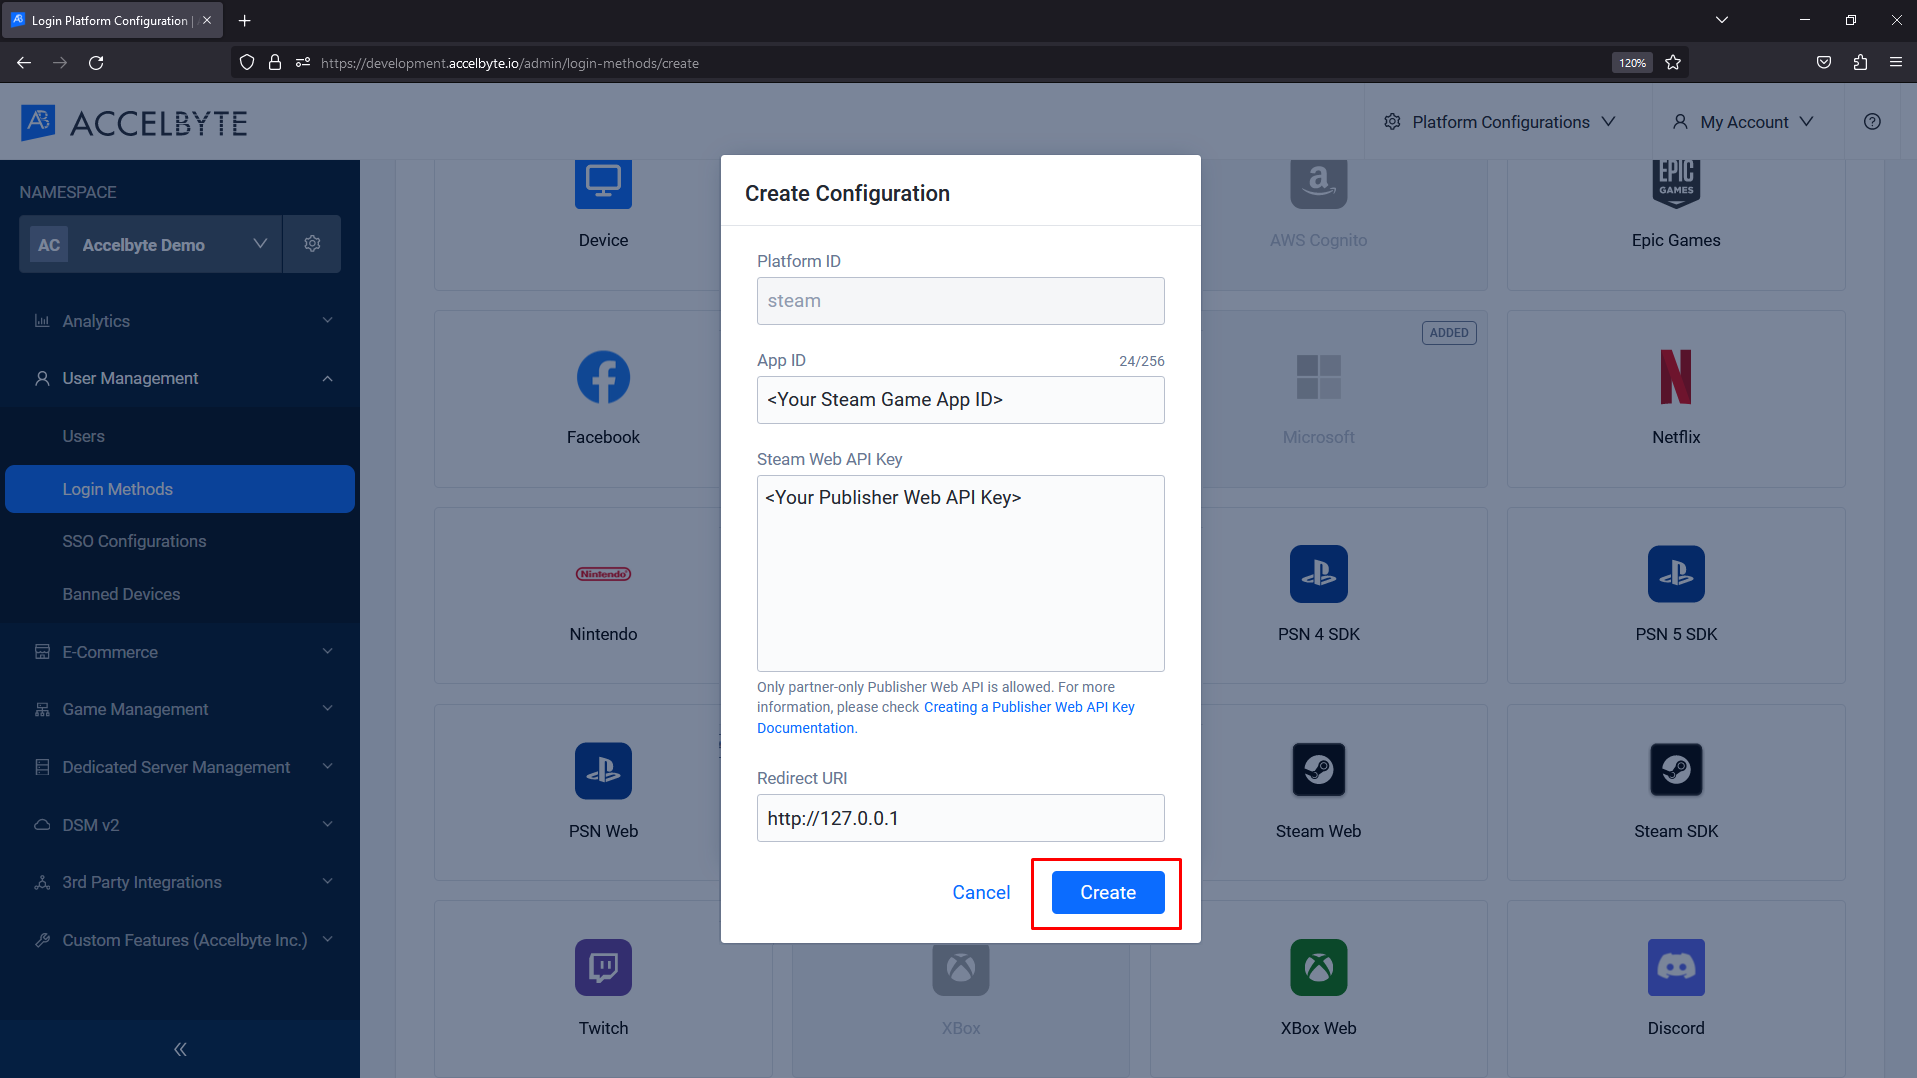Open the Users menu item
The width and height of the screenshot is (1917, 1078).
180,436
